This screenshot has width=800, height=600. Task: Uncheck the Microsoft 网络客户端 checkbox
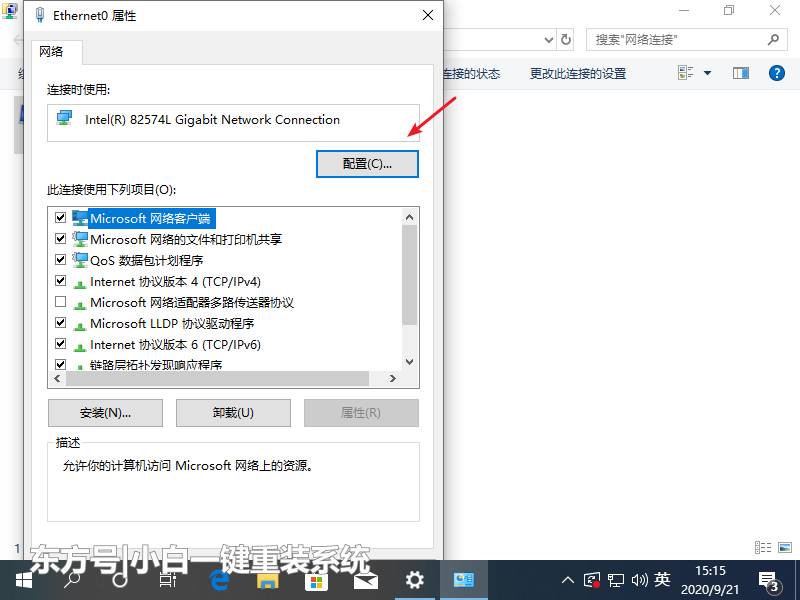(61, 218)
